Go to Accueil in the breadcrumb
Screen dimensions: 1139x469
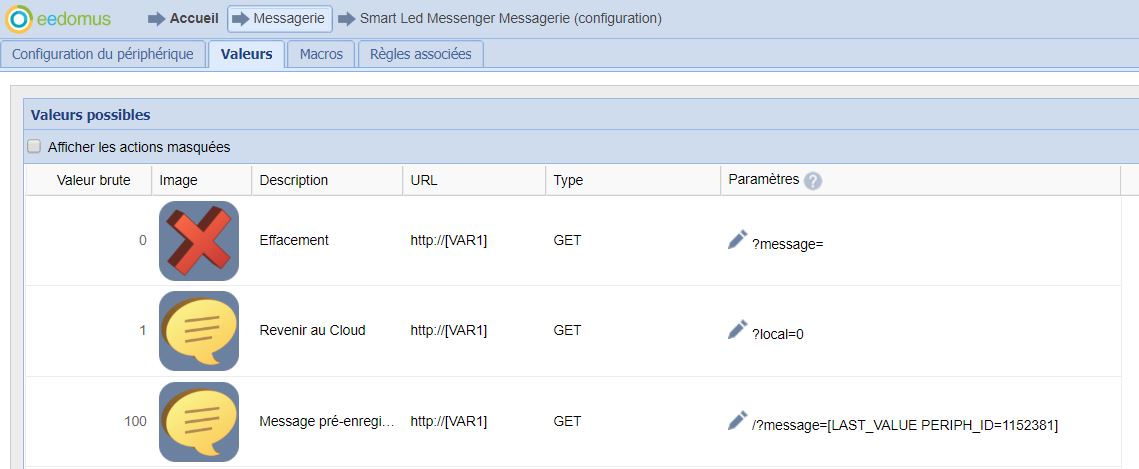pos(193,19)
